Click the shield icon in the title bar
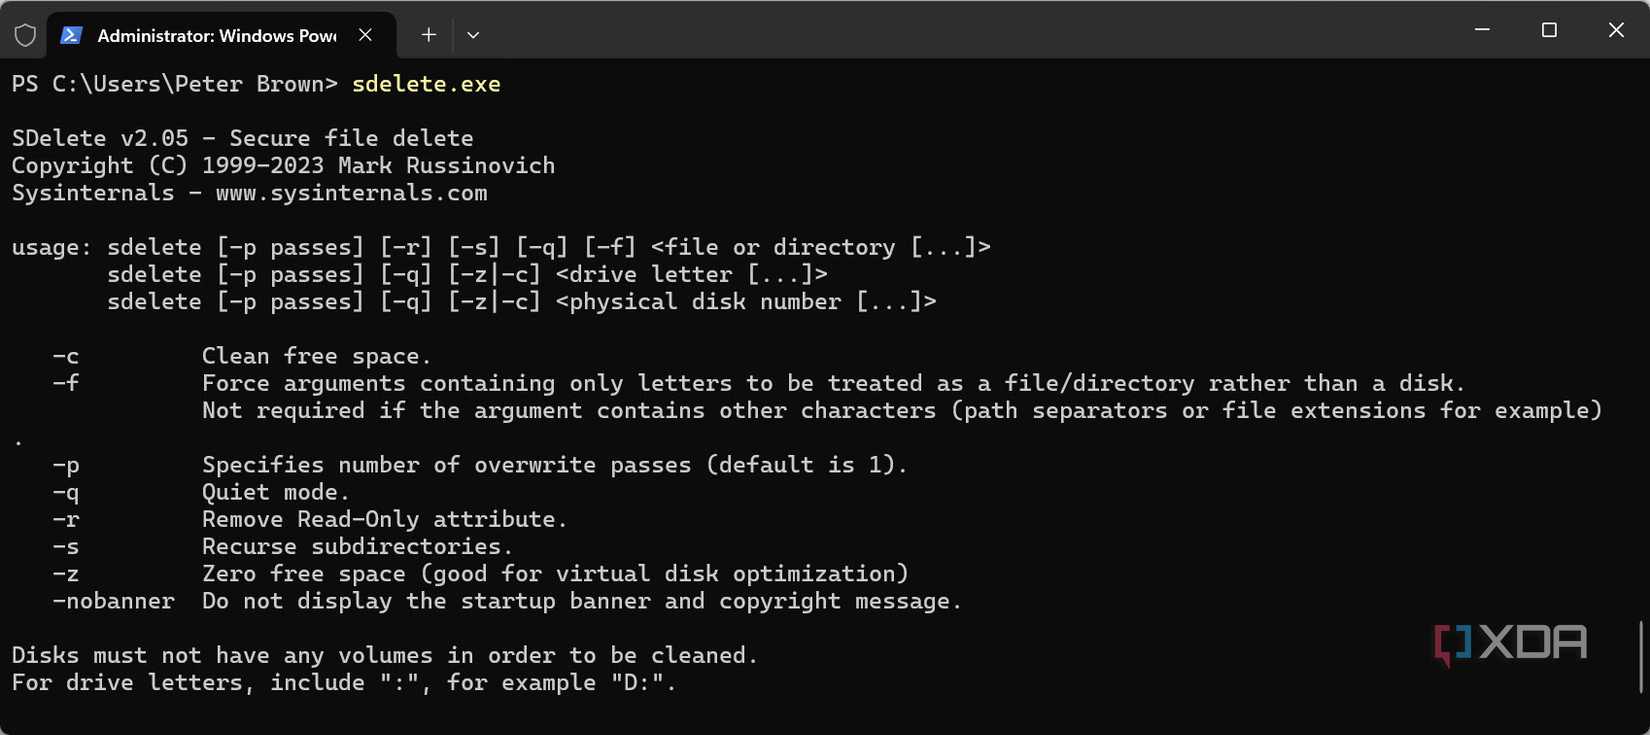The image size is (1650, 735). 25,33
